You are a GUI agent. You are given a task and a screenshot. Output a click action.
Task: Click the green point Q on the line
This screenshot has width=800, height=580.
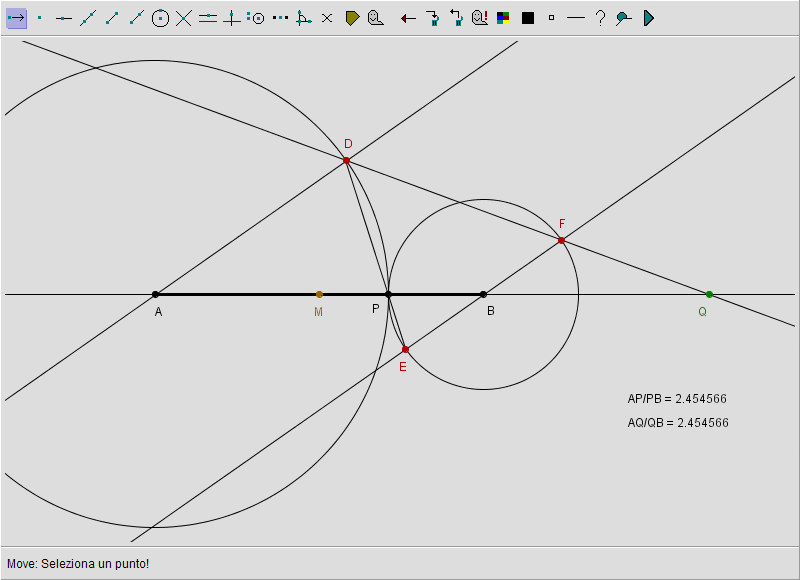(x=709, y=294)
